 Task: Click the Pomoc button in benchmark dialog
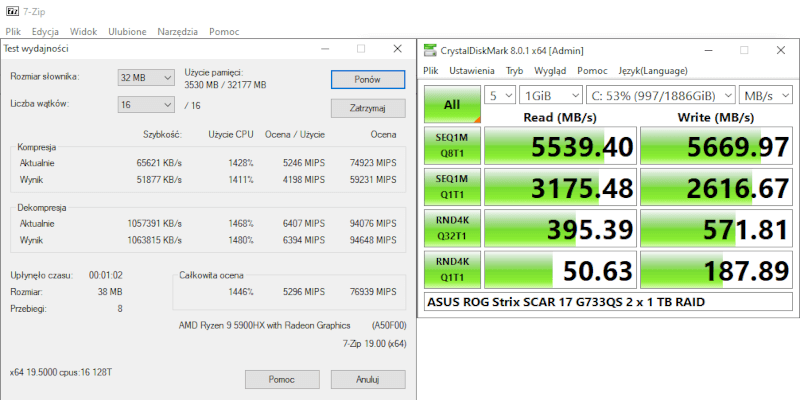282,380
